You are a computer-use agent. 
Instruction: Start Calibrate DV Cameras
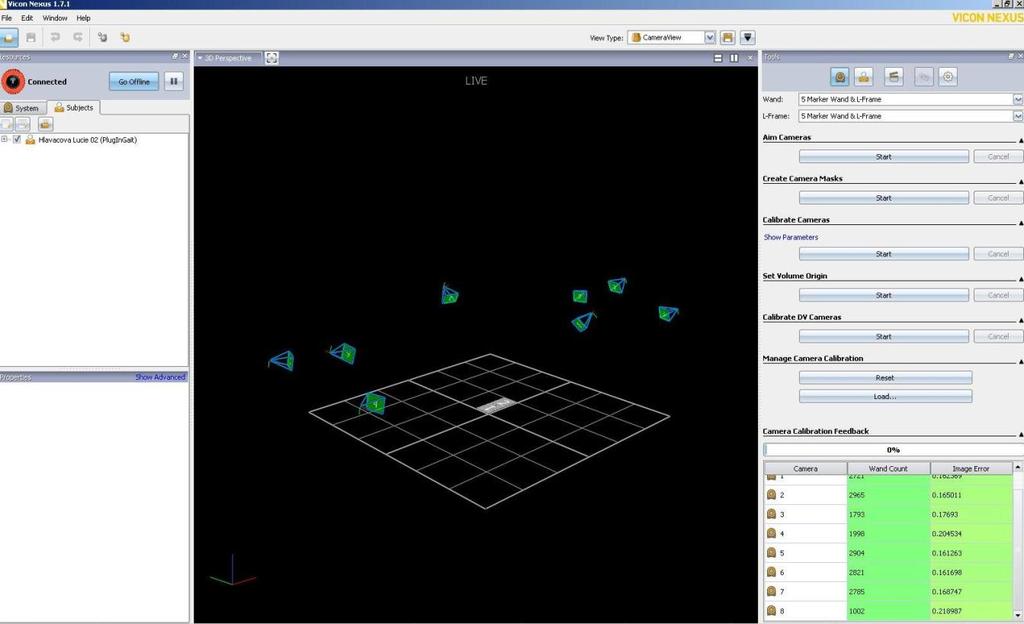pyautogui.click(x=884, y=336)
